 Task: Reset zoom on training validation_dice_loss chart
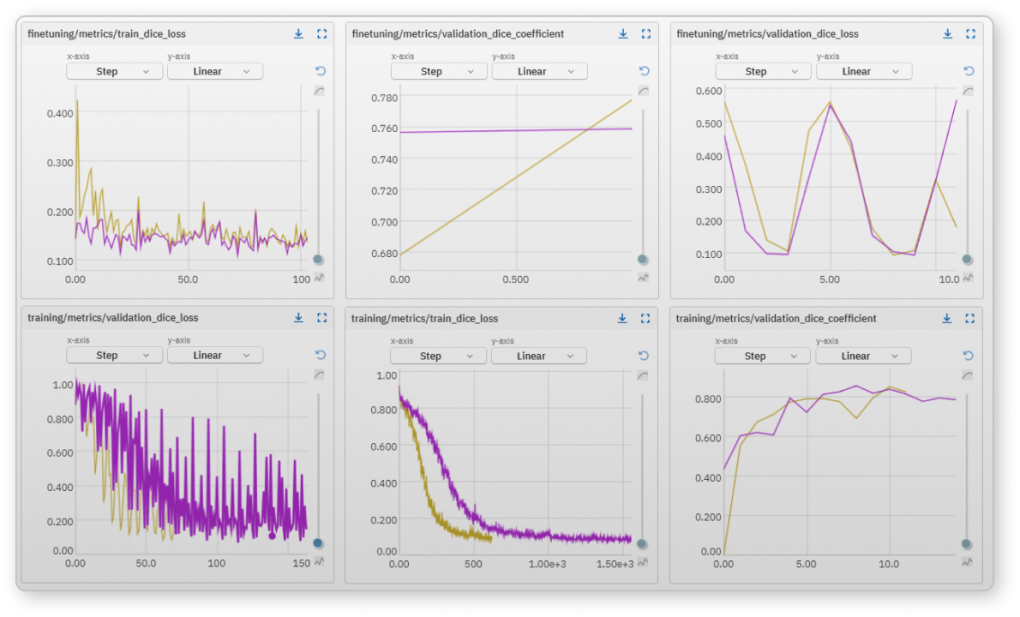click(x=321, y=355)
